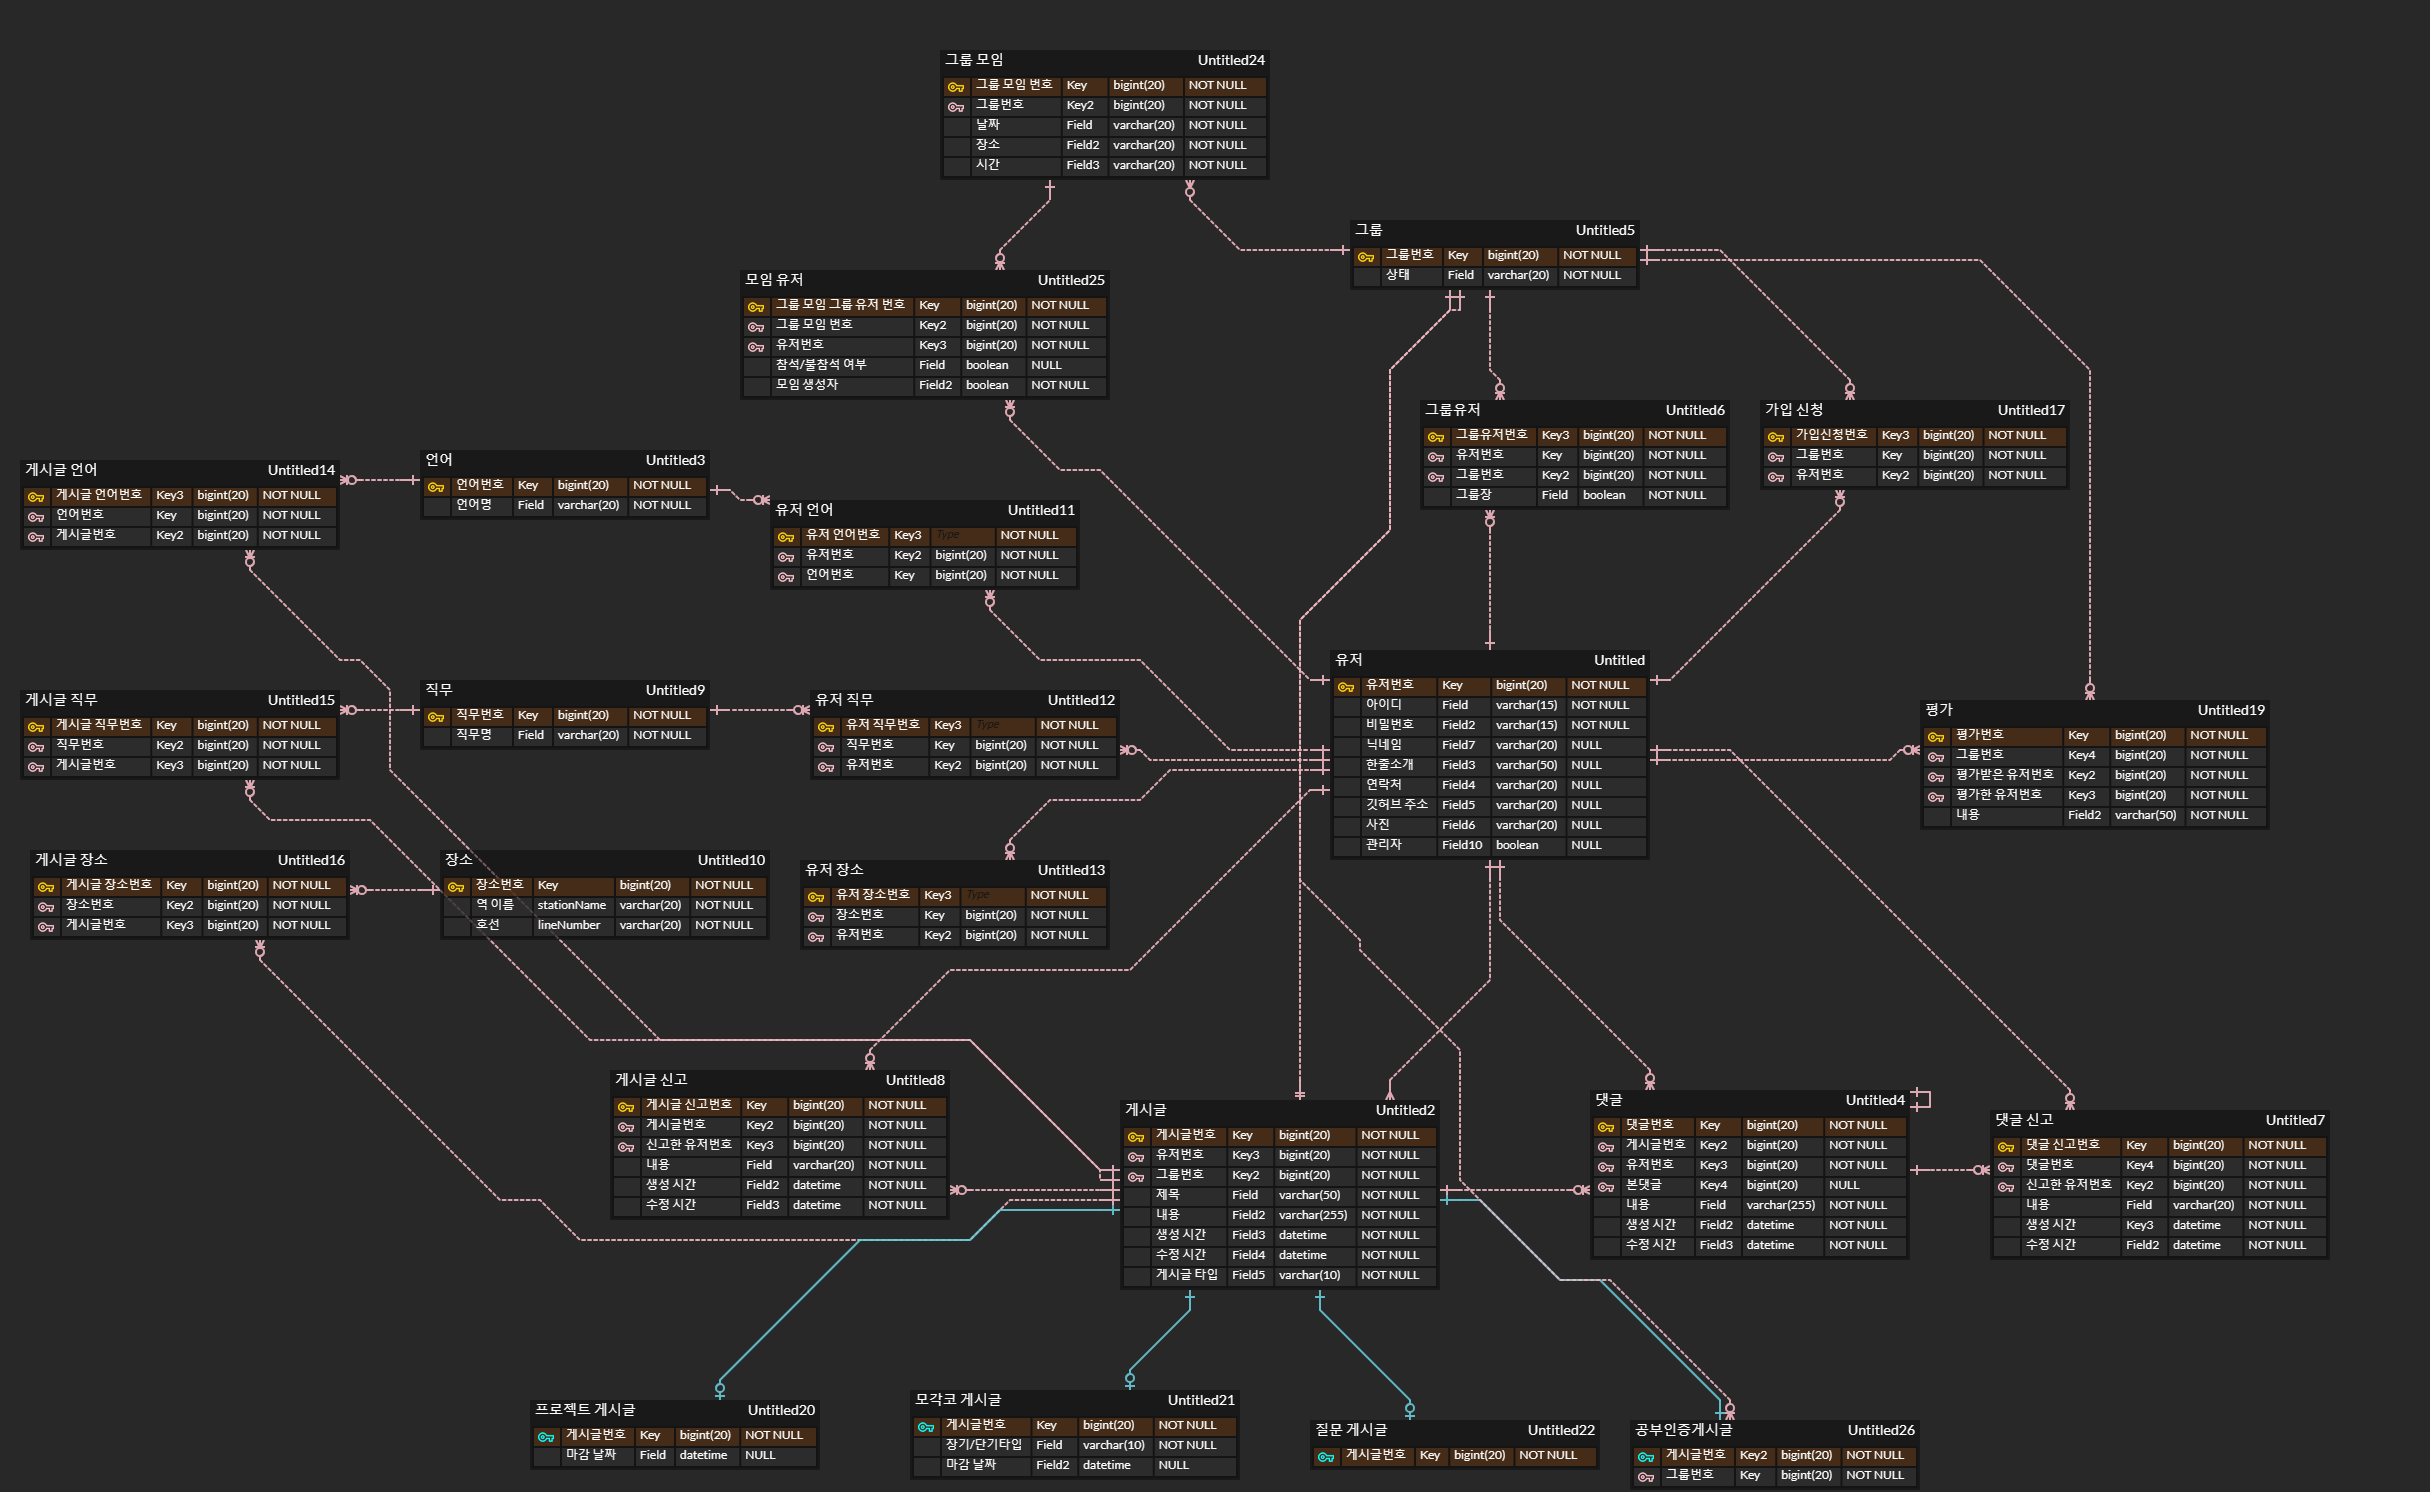The image size is (2430, 1492).
Task: Click the NULL cell of the 참석/불참석 여부 row
Action: pos(1046,365)
